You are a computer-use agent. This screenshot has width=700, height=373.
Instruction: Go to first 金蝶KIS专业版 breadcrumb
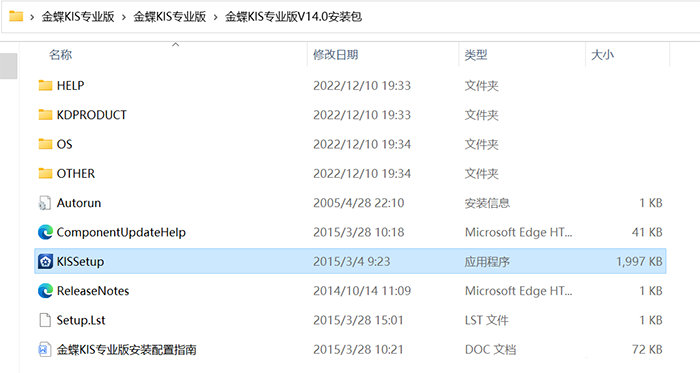(x=78, y=17)
